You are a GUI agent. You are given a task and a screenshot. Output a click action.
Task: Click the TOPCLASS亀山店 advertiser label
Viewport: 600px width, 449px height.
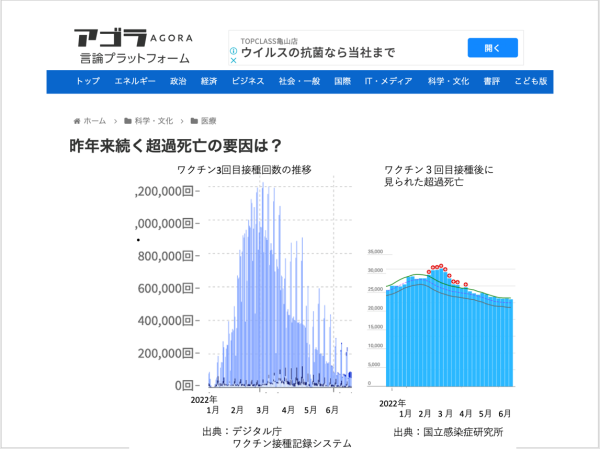coord(269,41)
